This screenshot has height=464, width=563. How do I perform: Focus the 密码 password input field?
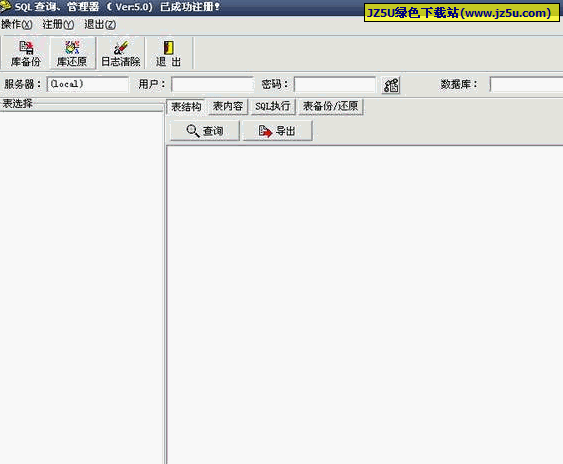[x=335, y=84]
